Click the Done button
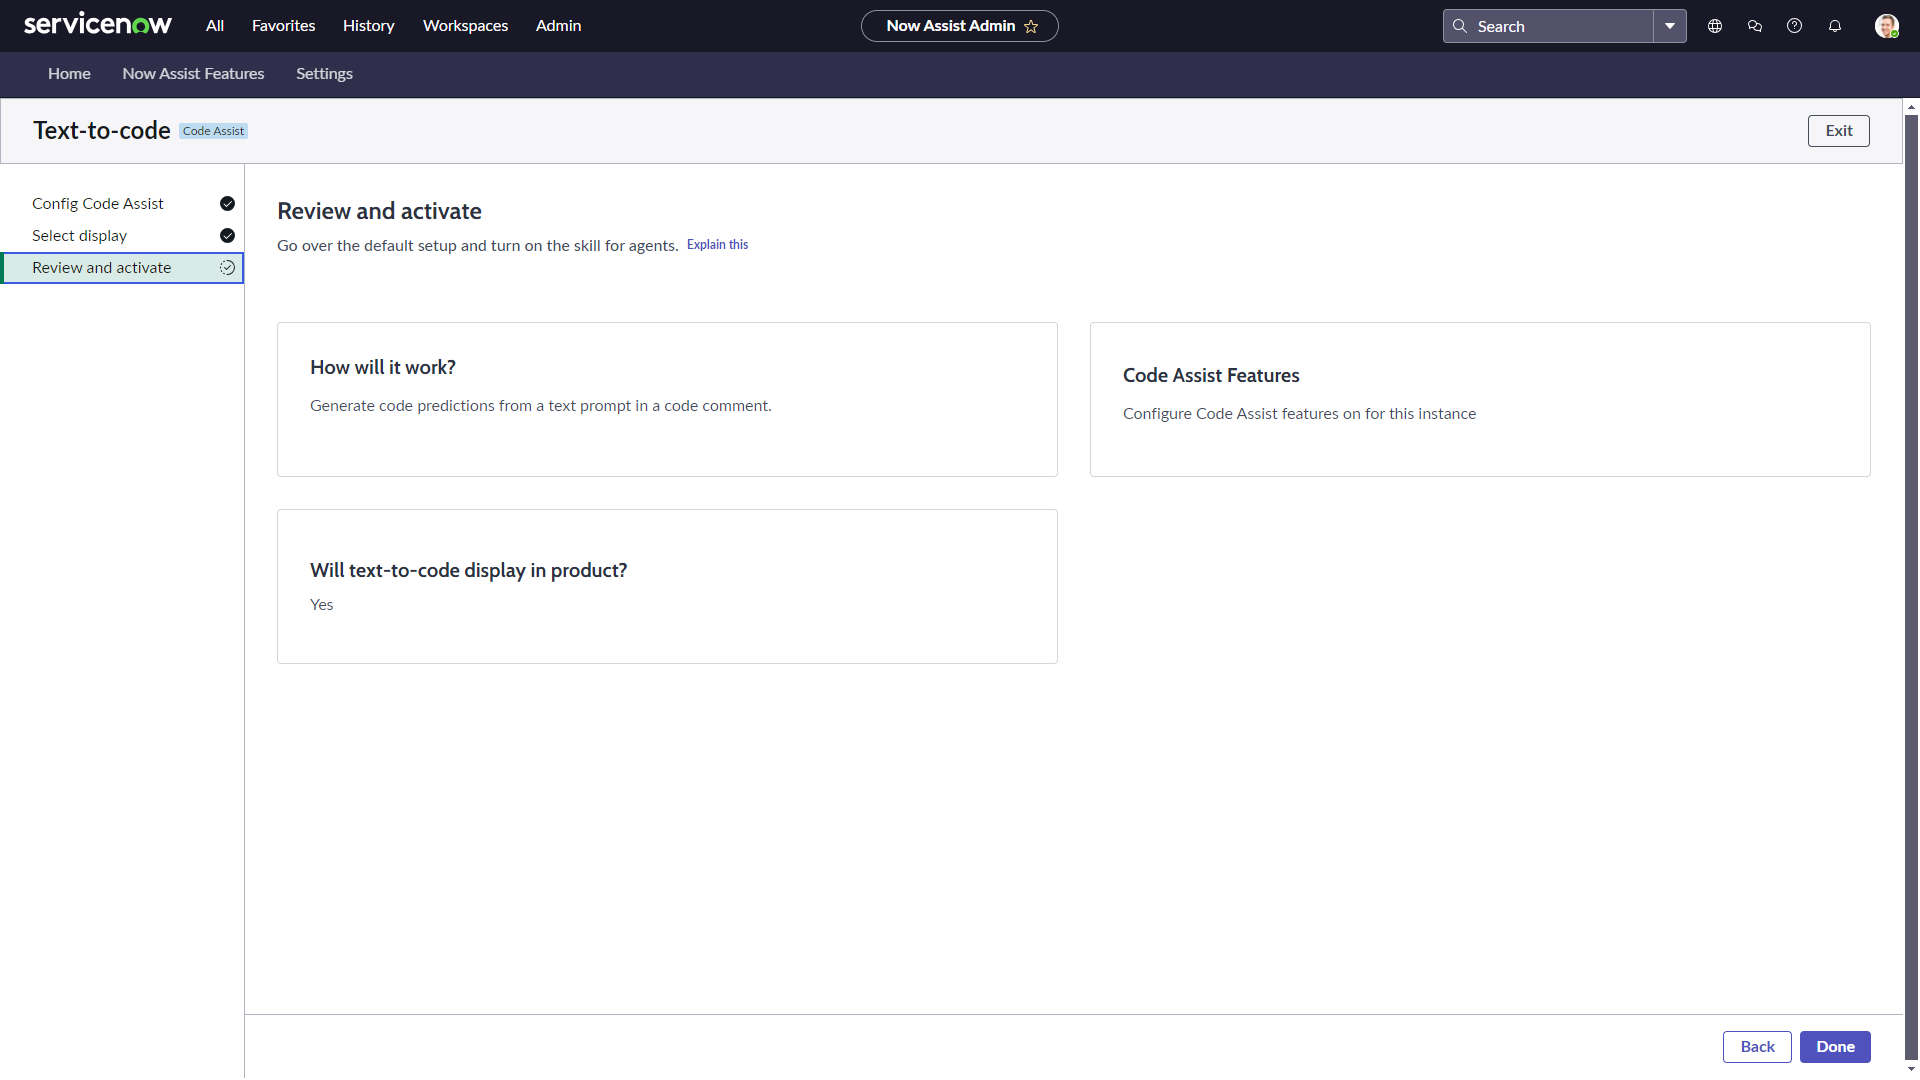 1835,1047
